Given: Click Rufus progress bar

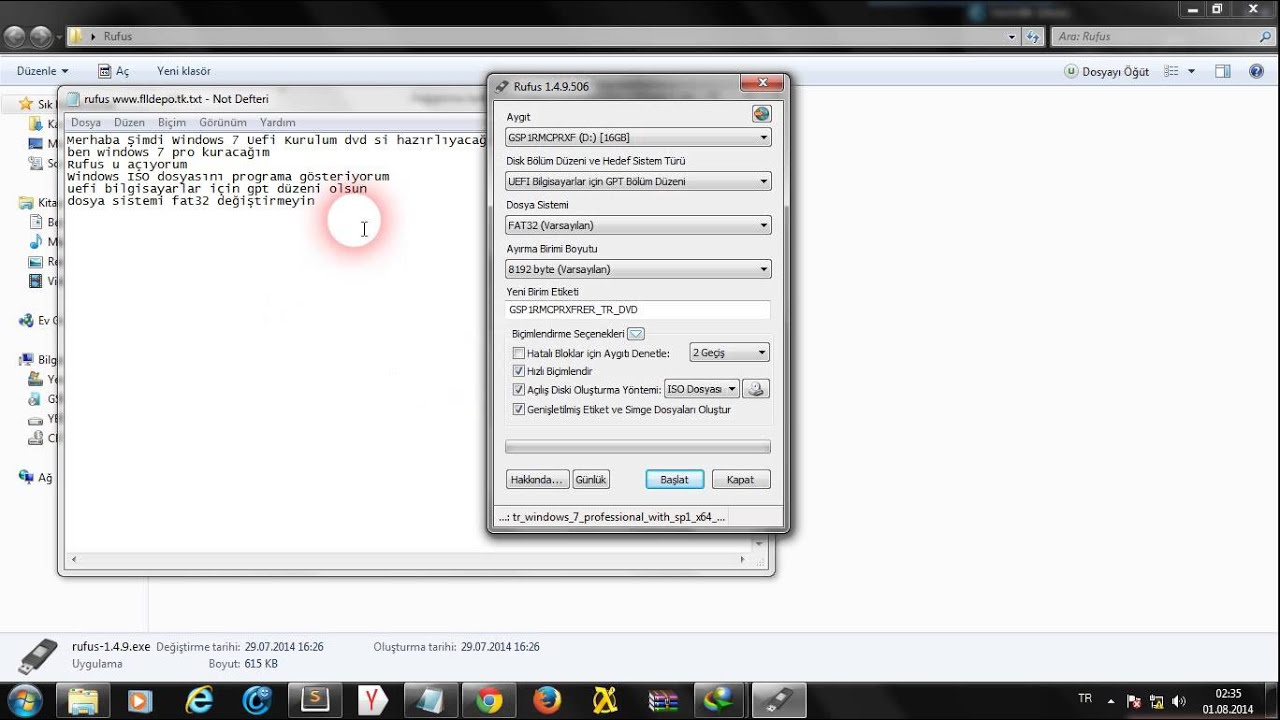Looking at the screenshot, I should [x=638, y=447].
